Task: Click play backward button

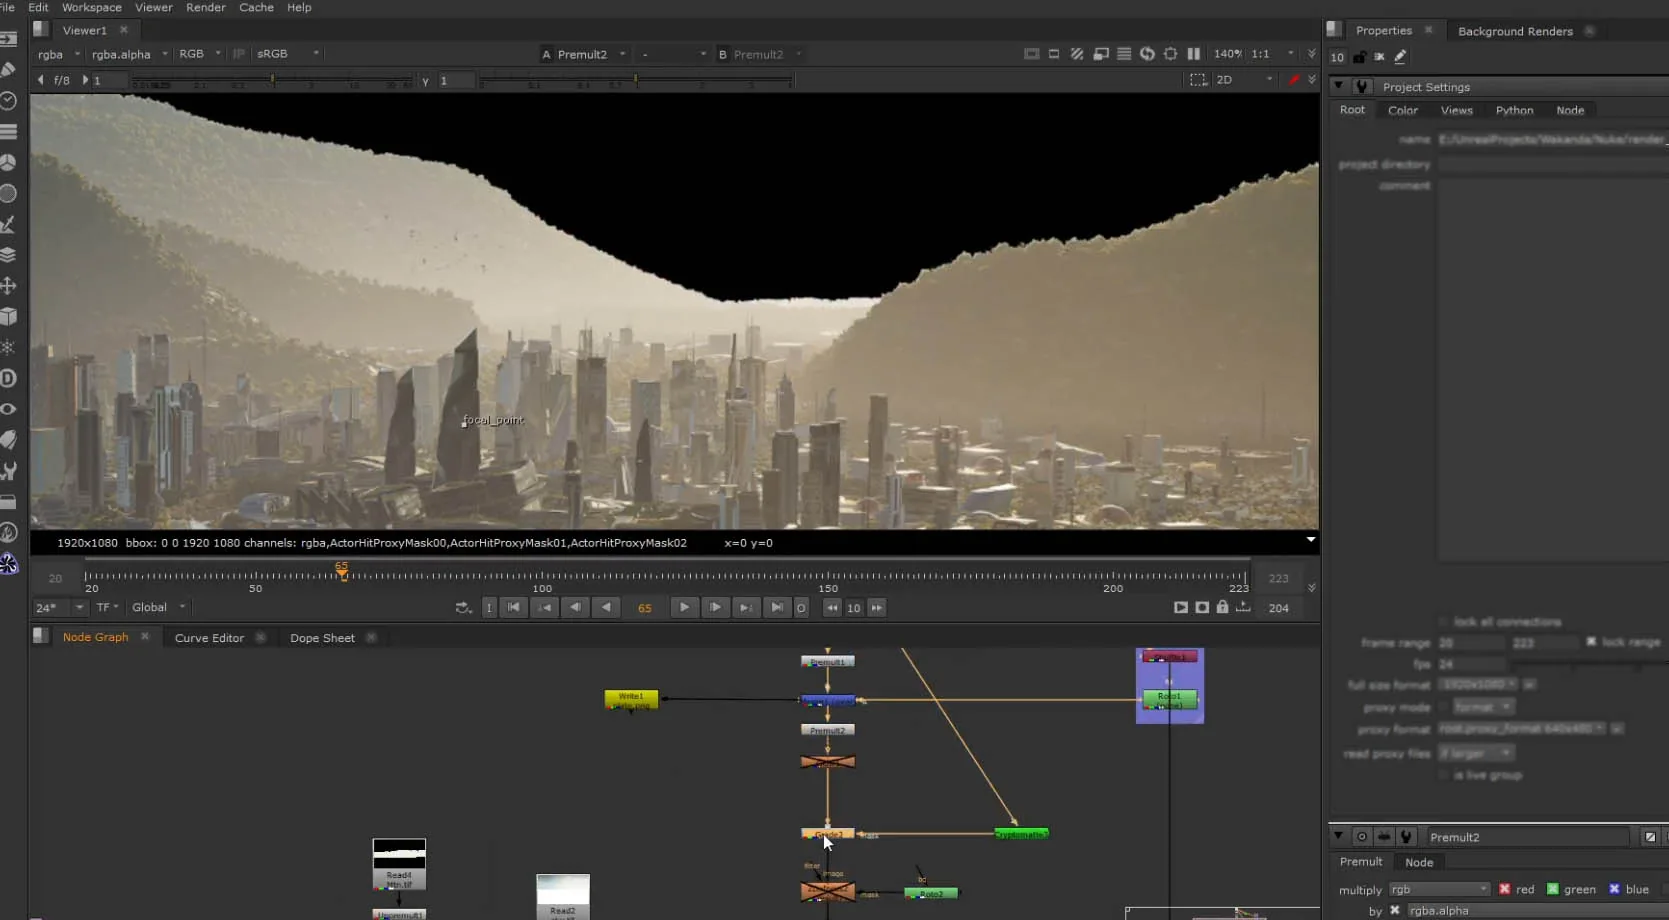Action: pyautogui.click(x=606, y=607)
